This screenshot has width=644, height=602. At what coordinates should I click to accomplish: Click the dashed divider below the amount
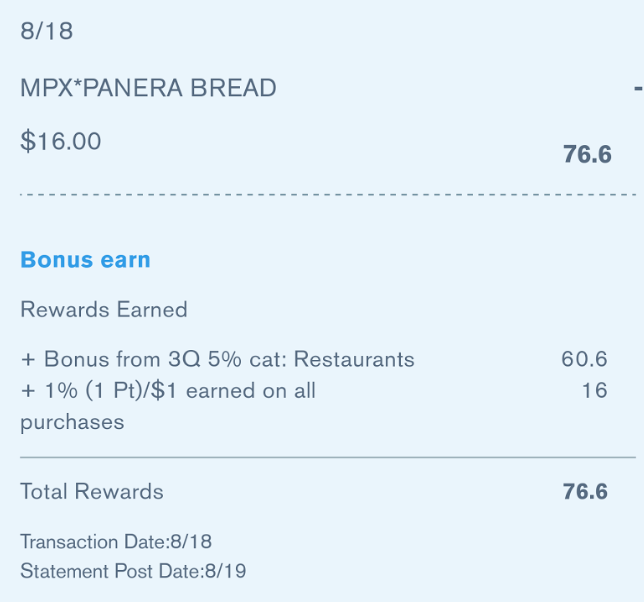328,195
